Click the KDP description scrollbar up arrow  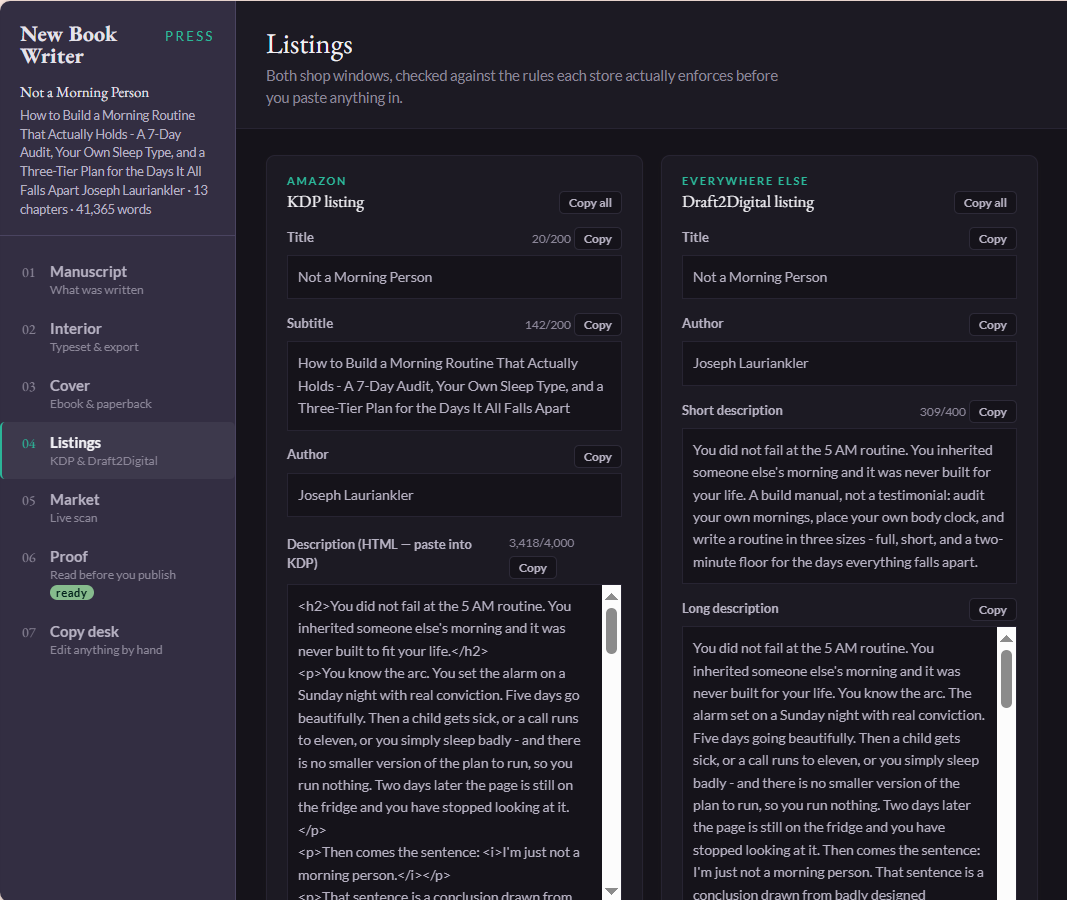click(612, 597)
